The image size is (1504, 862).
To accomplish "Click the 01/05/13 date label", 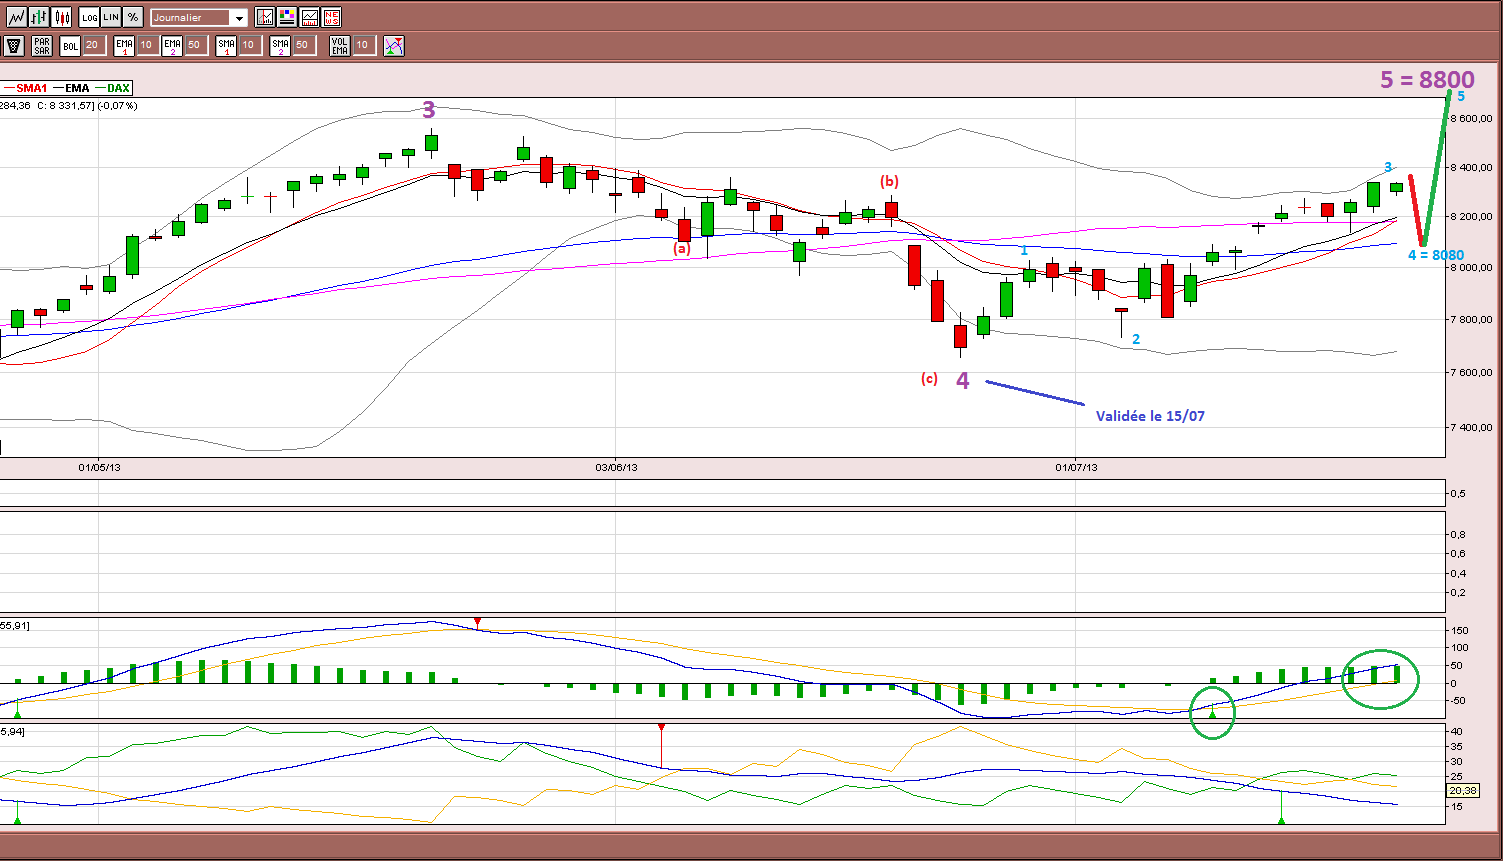I will tap(99, 467).
